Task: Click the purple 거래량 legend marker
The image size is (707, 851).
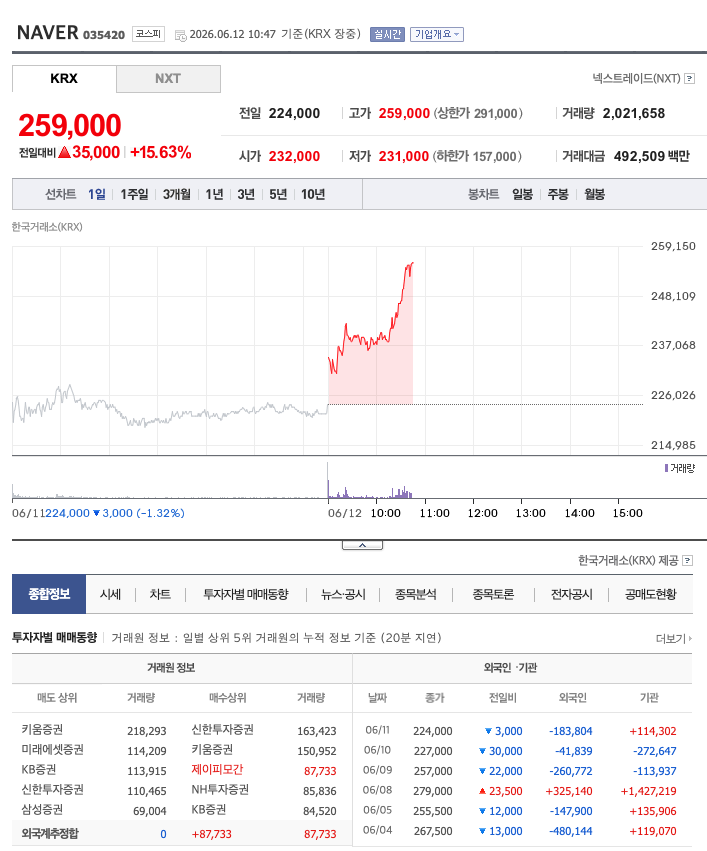Action: (x=666, y=468)
